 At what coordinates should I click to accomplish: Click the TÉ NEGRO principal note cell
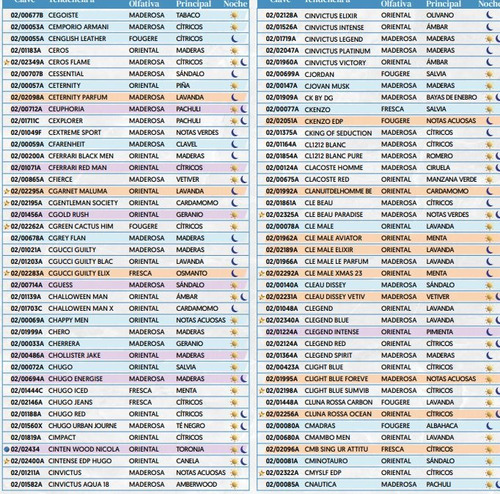point(191,426)
